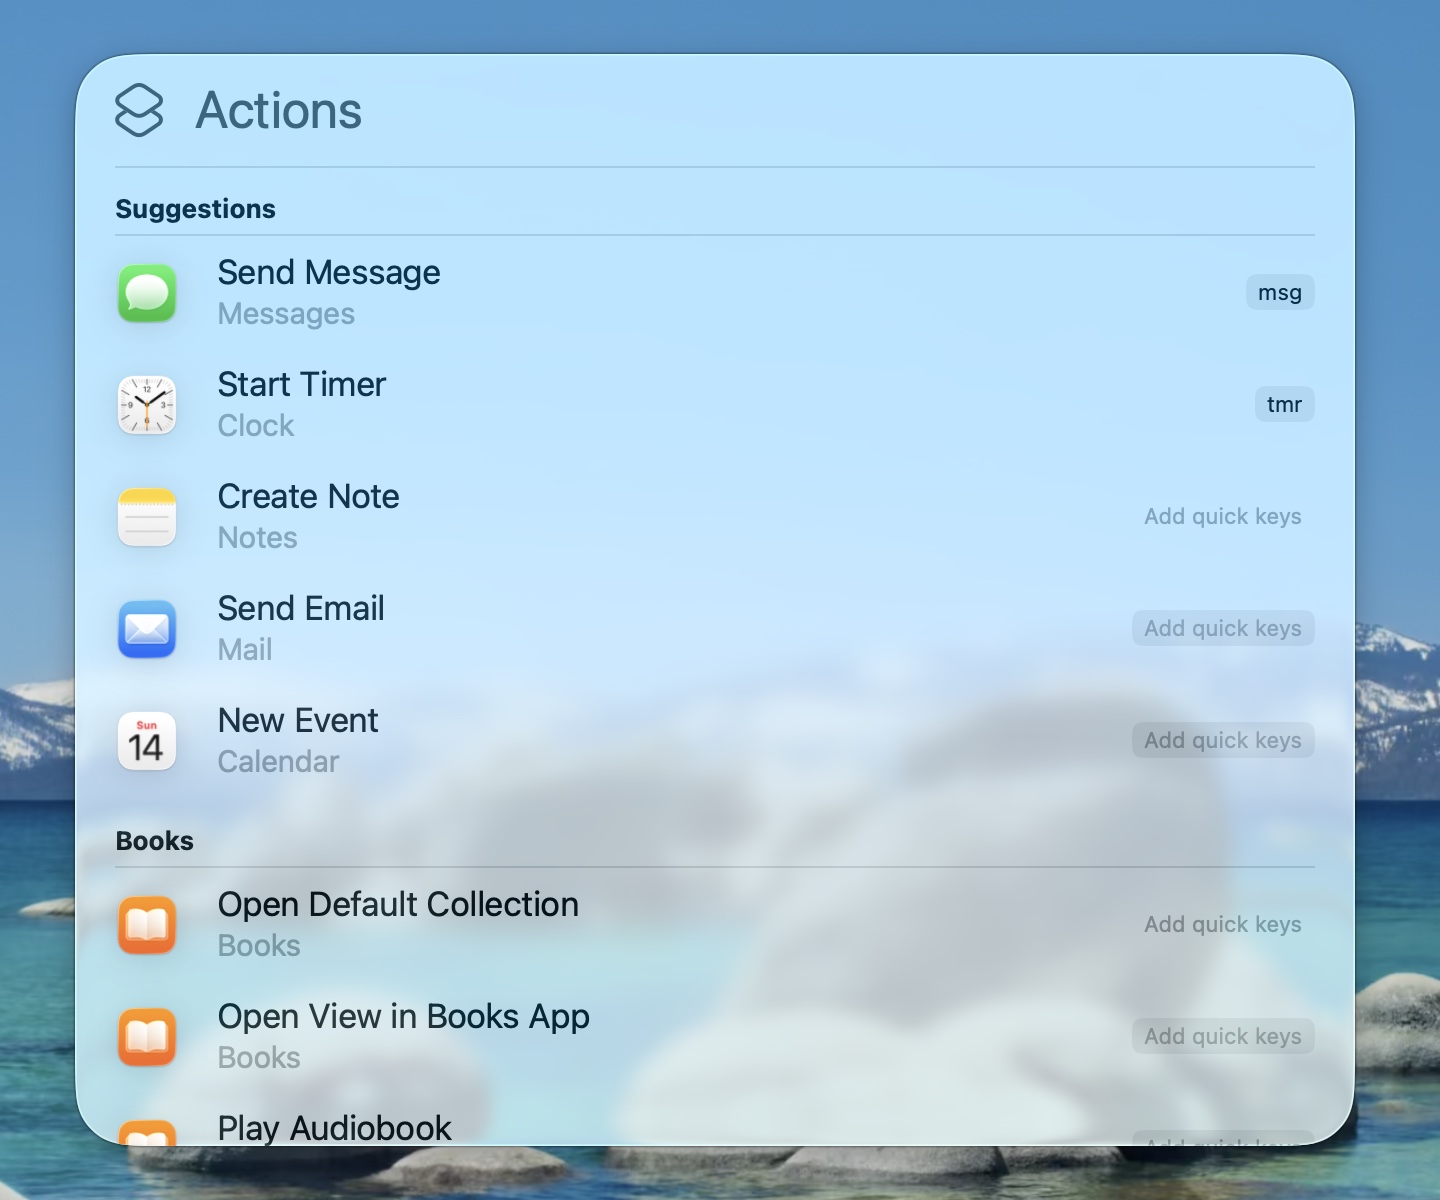Image resolution: width=1440 pixels, height=1200 pixels.
Task: Click Books subtitle under Open View in Books App
Action: click(x=259, y=1058)
